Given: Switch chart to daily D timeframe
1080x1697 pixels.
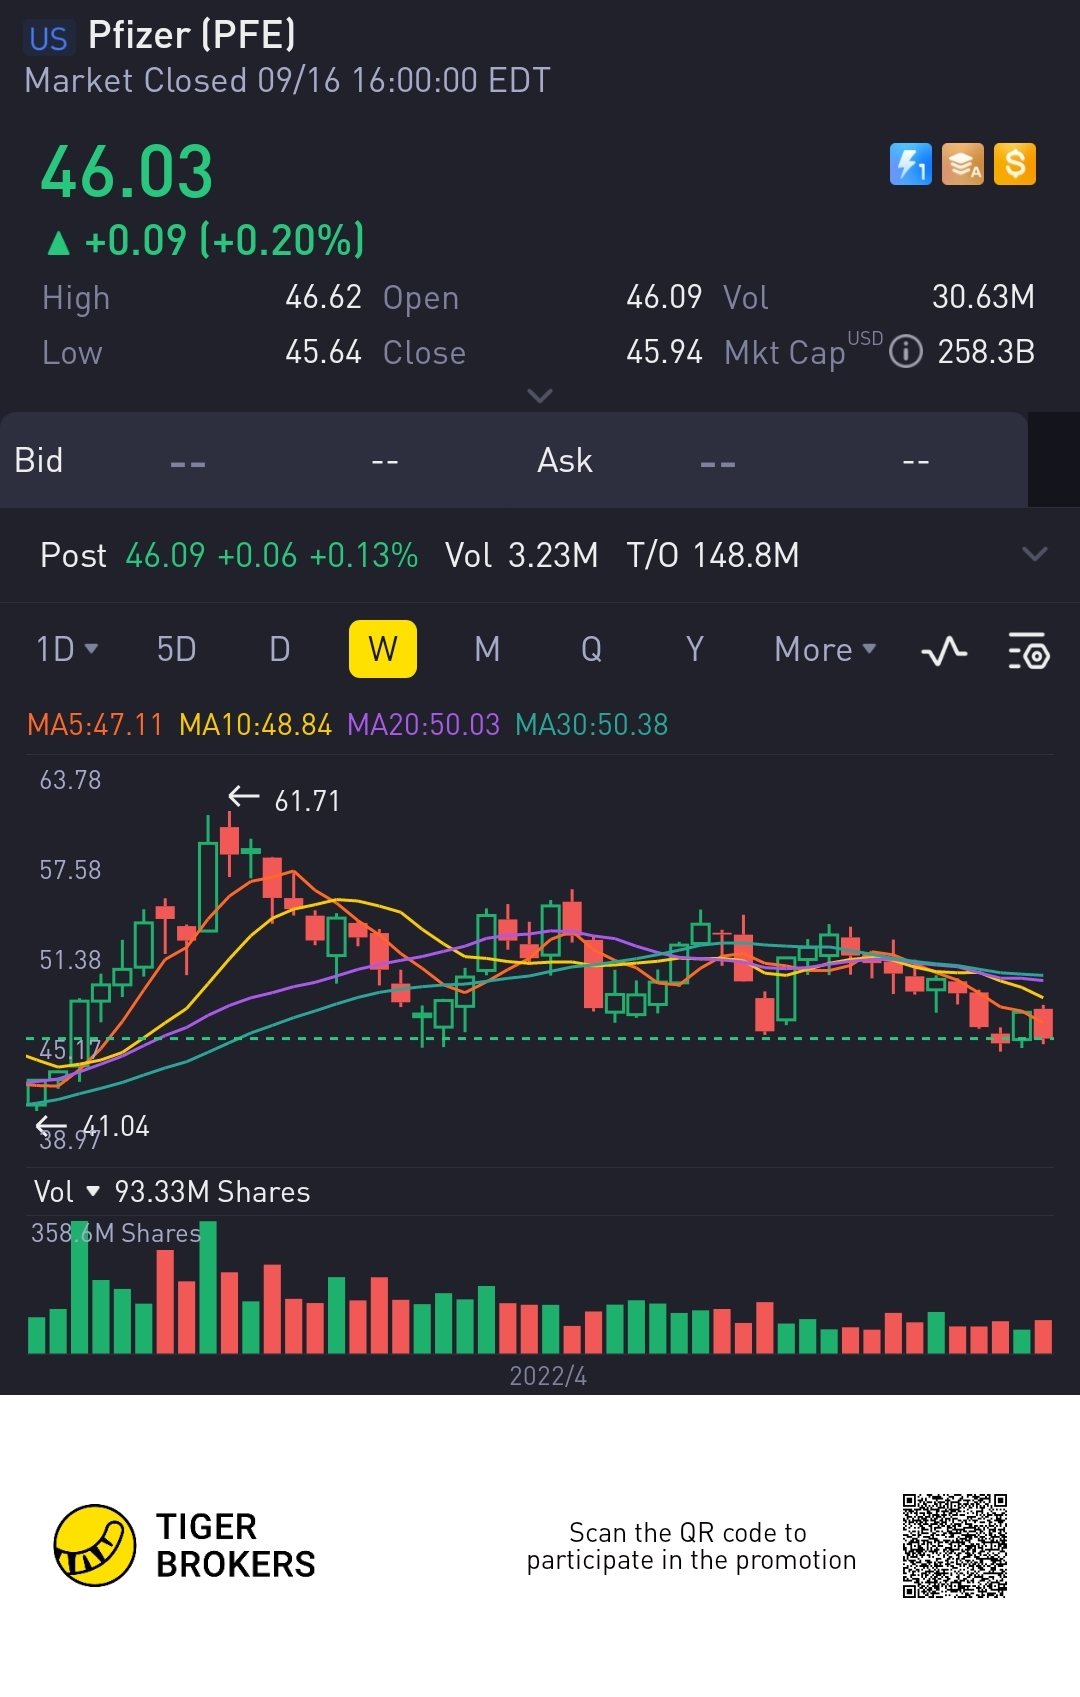Looking at the screenshot, I should [x=280, y=650].
